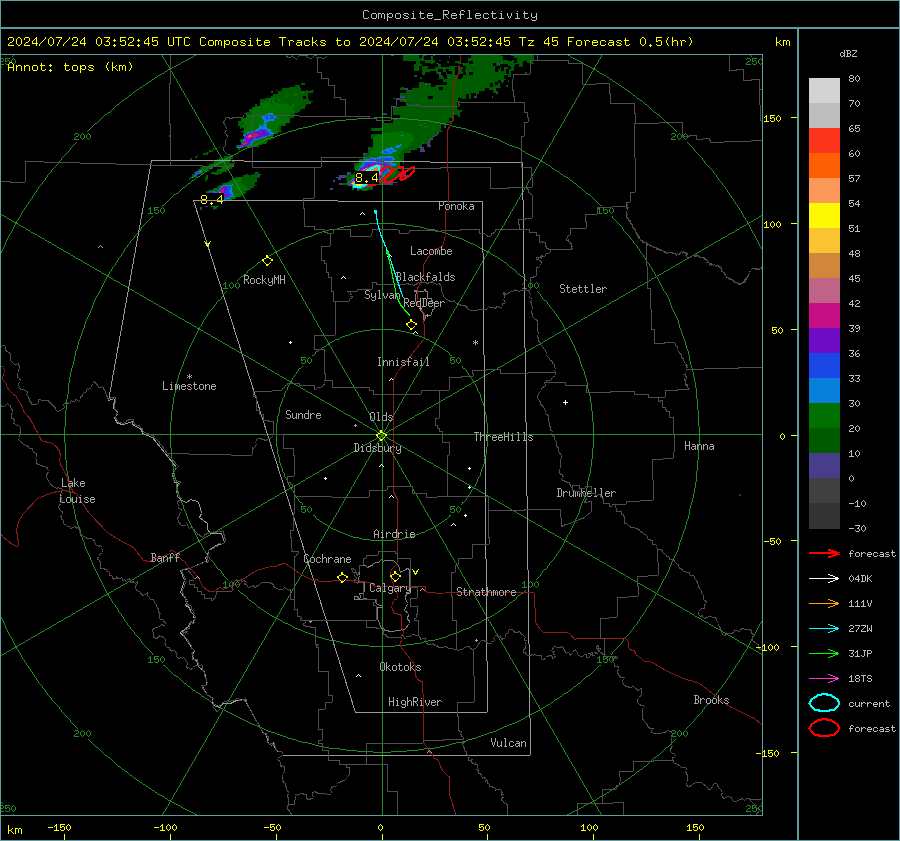This screenshot has width=900, height=841.
Task: Click the yellow diamond marker below Cochrane
Action: (x=342, y=577)
